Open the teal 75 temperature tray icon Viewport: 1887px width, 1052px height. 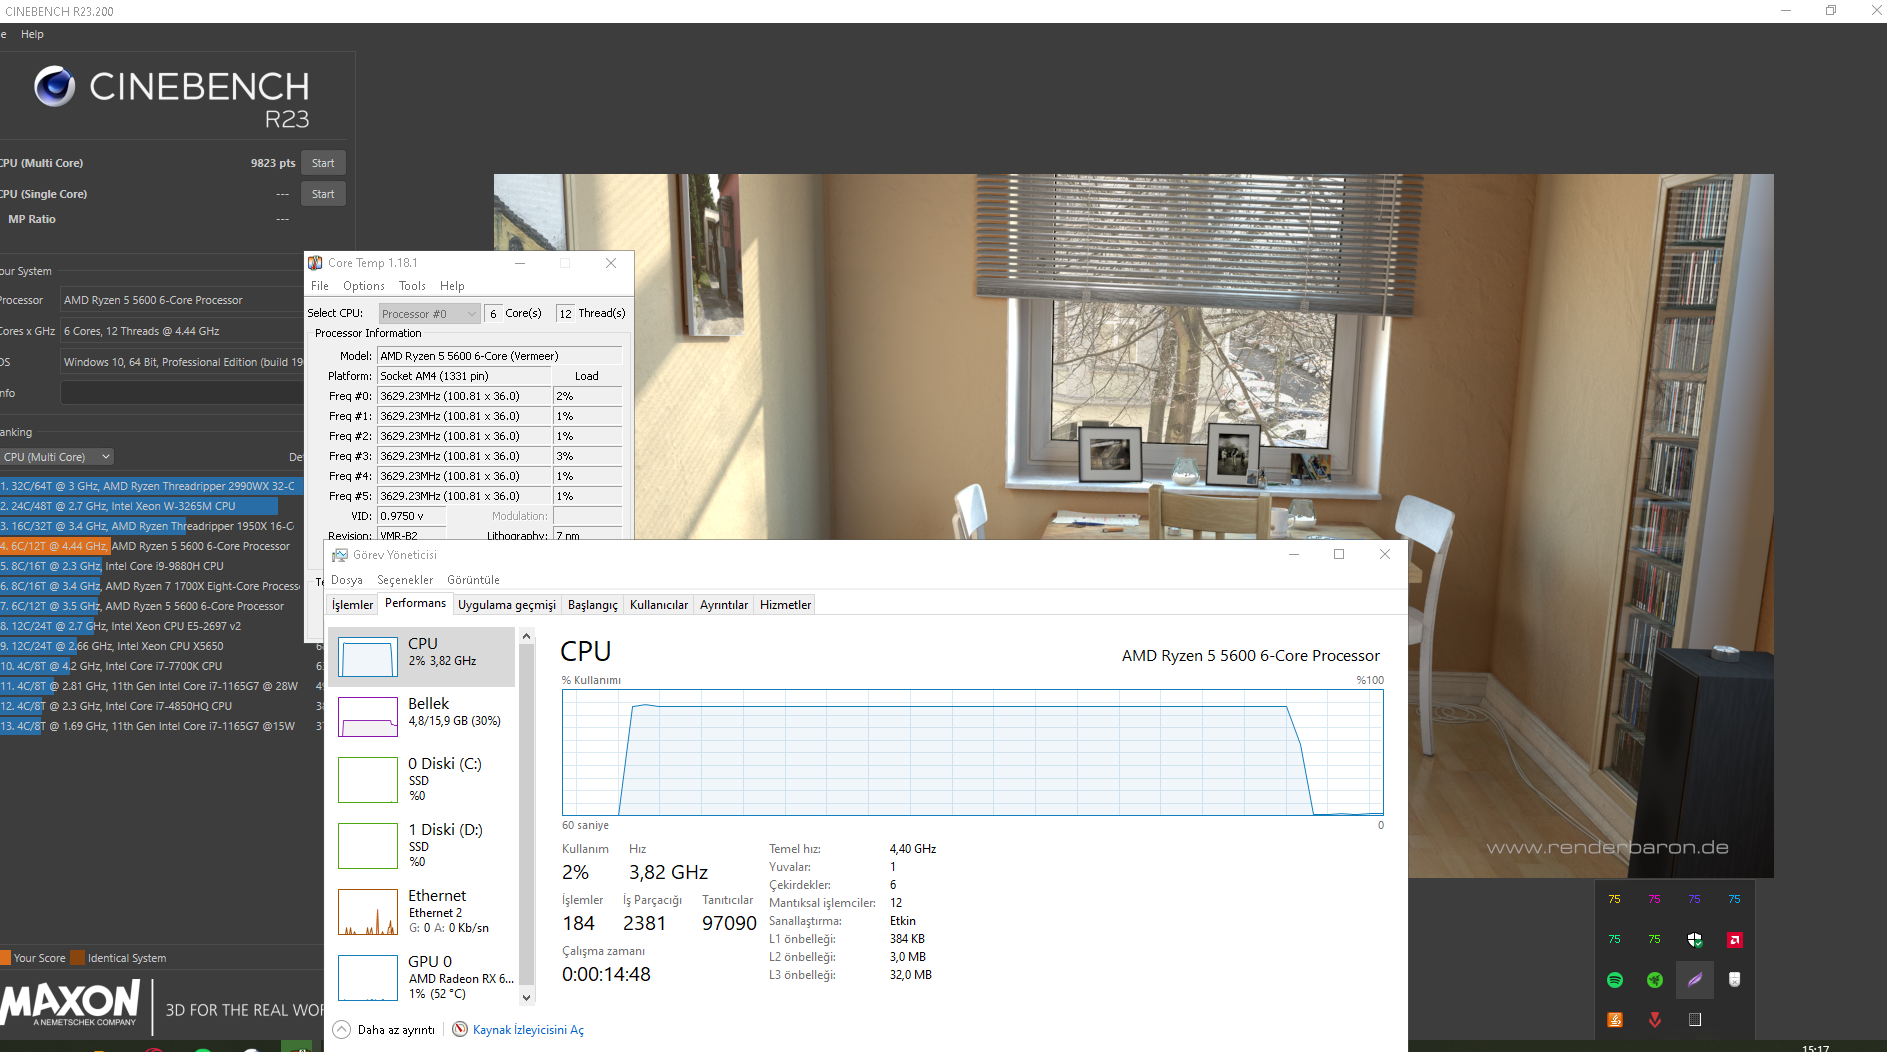pos(1614,939)
